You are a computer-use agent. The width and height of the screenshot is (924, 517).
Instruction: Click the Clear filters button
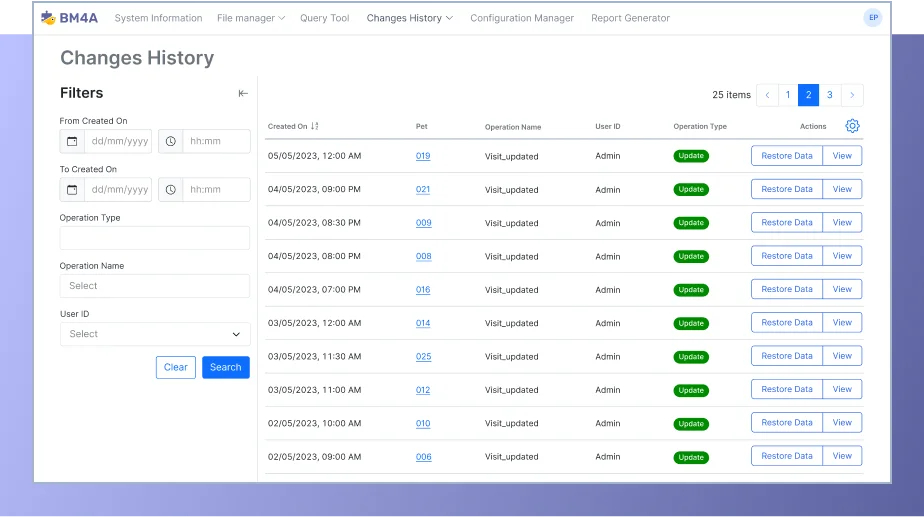(x=176, y=367)
